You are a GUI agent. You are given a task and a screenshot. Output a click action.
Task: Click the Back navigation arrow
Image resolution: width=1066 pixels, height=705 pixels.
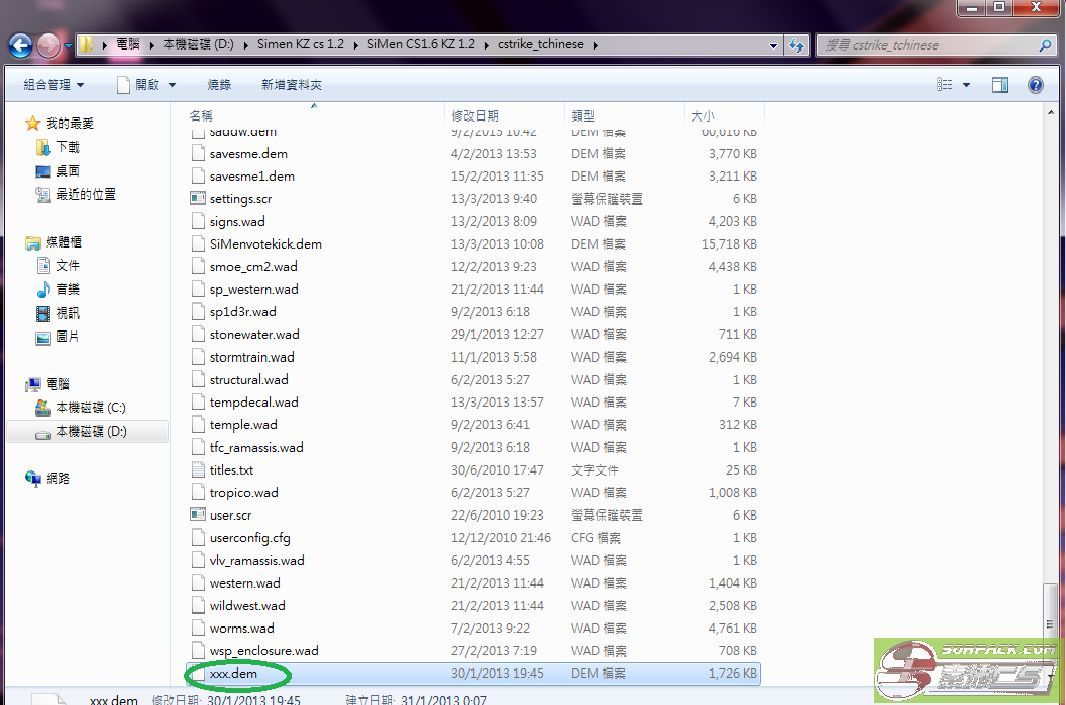point(20,44)
